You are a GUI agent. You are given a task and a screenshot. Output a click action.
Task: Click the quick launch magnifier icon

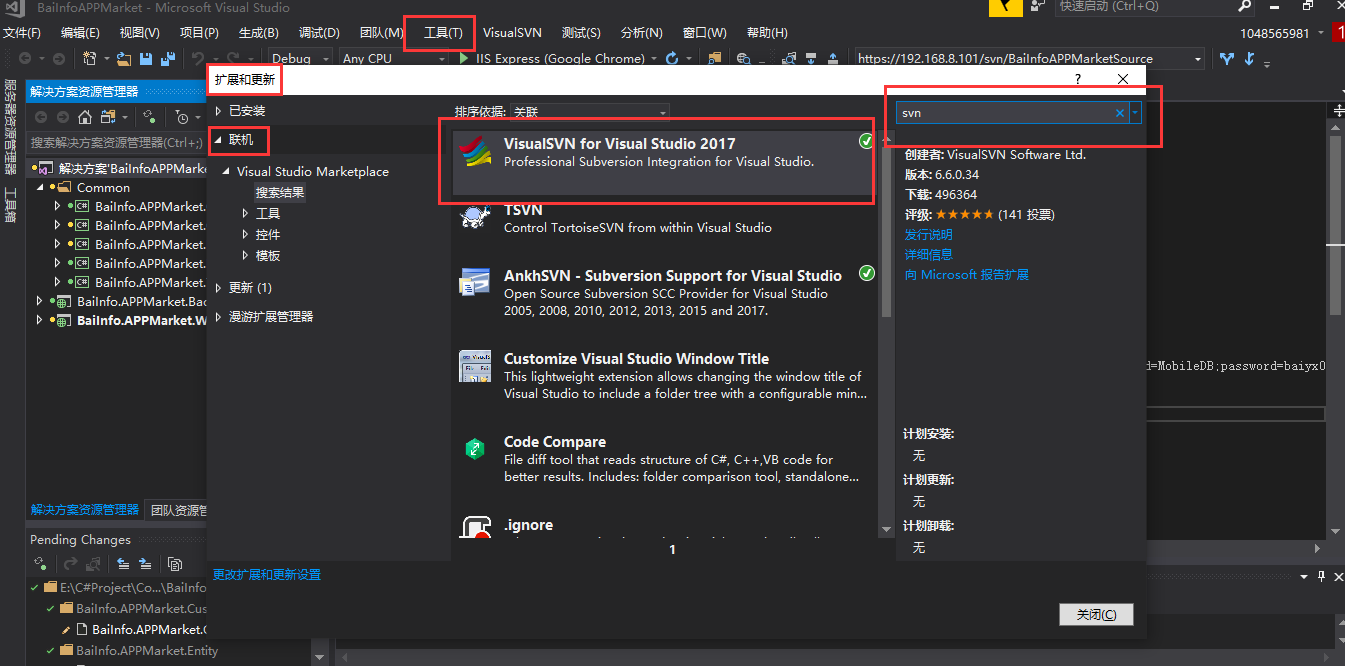coord(1245,6)
